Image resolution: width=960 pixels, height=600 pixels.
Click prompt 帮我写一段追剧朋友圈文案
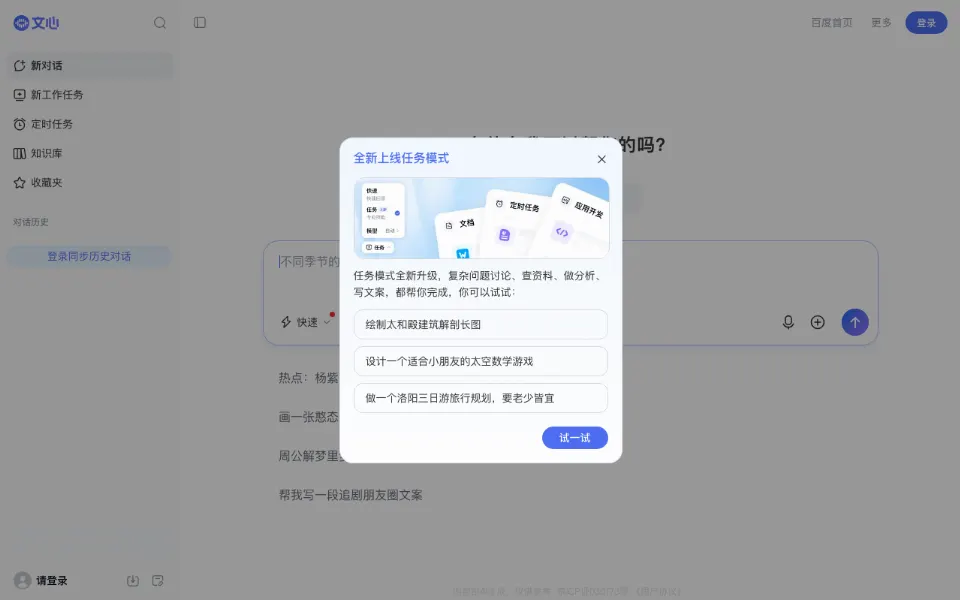[350, 495]
